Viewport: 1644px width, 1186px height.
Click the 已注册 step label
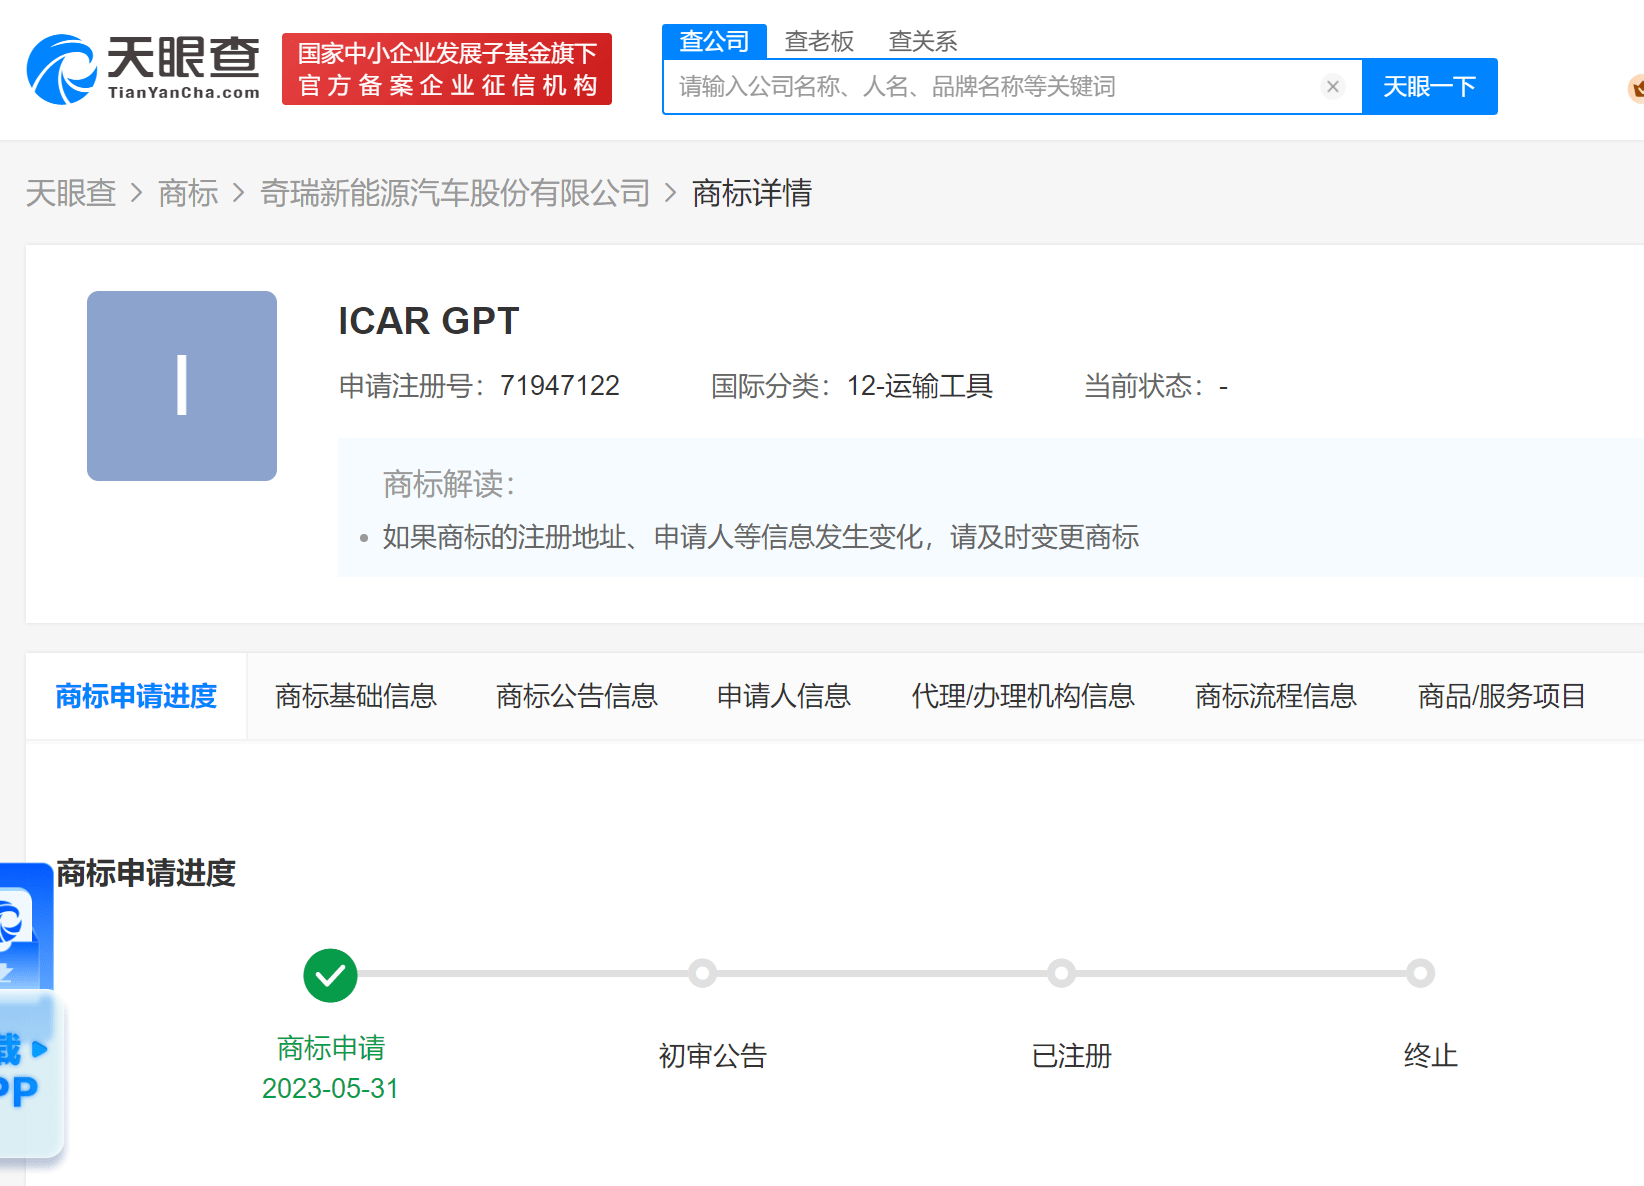(x=1072, y=1056)
